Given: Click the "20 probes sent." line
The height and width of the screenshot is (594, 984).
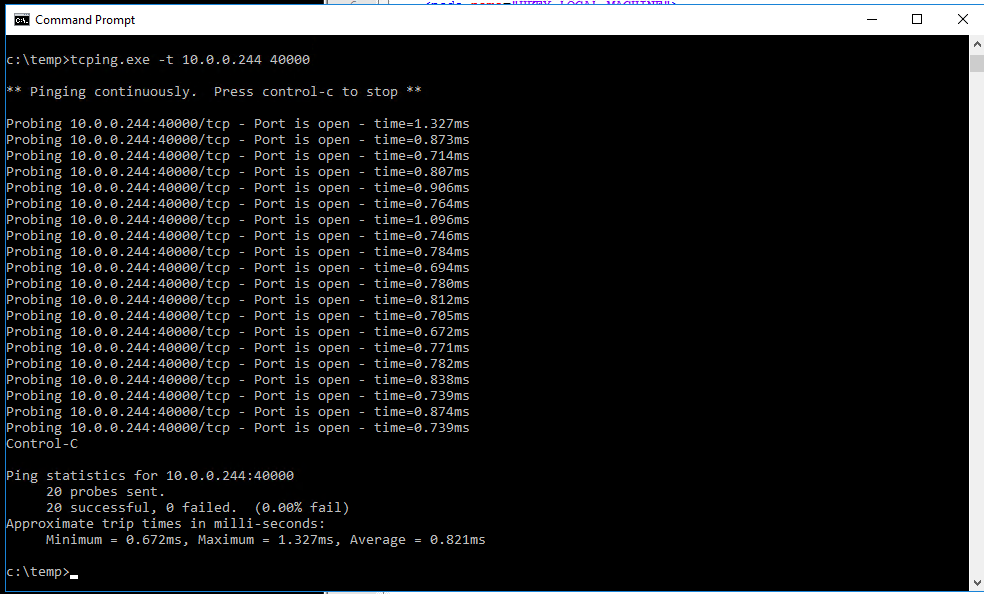Looking at the screenshot, I should pos(105,492).
